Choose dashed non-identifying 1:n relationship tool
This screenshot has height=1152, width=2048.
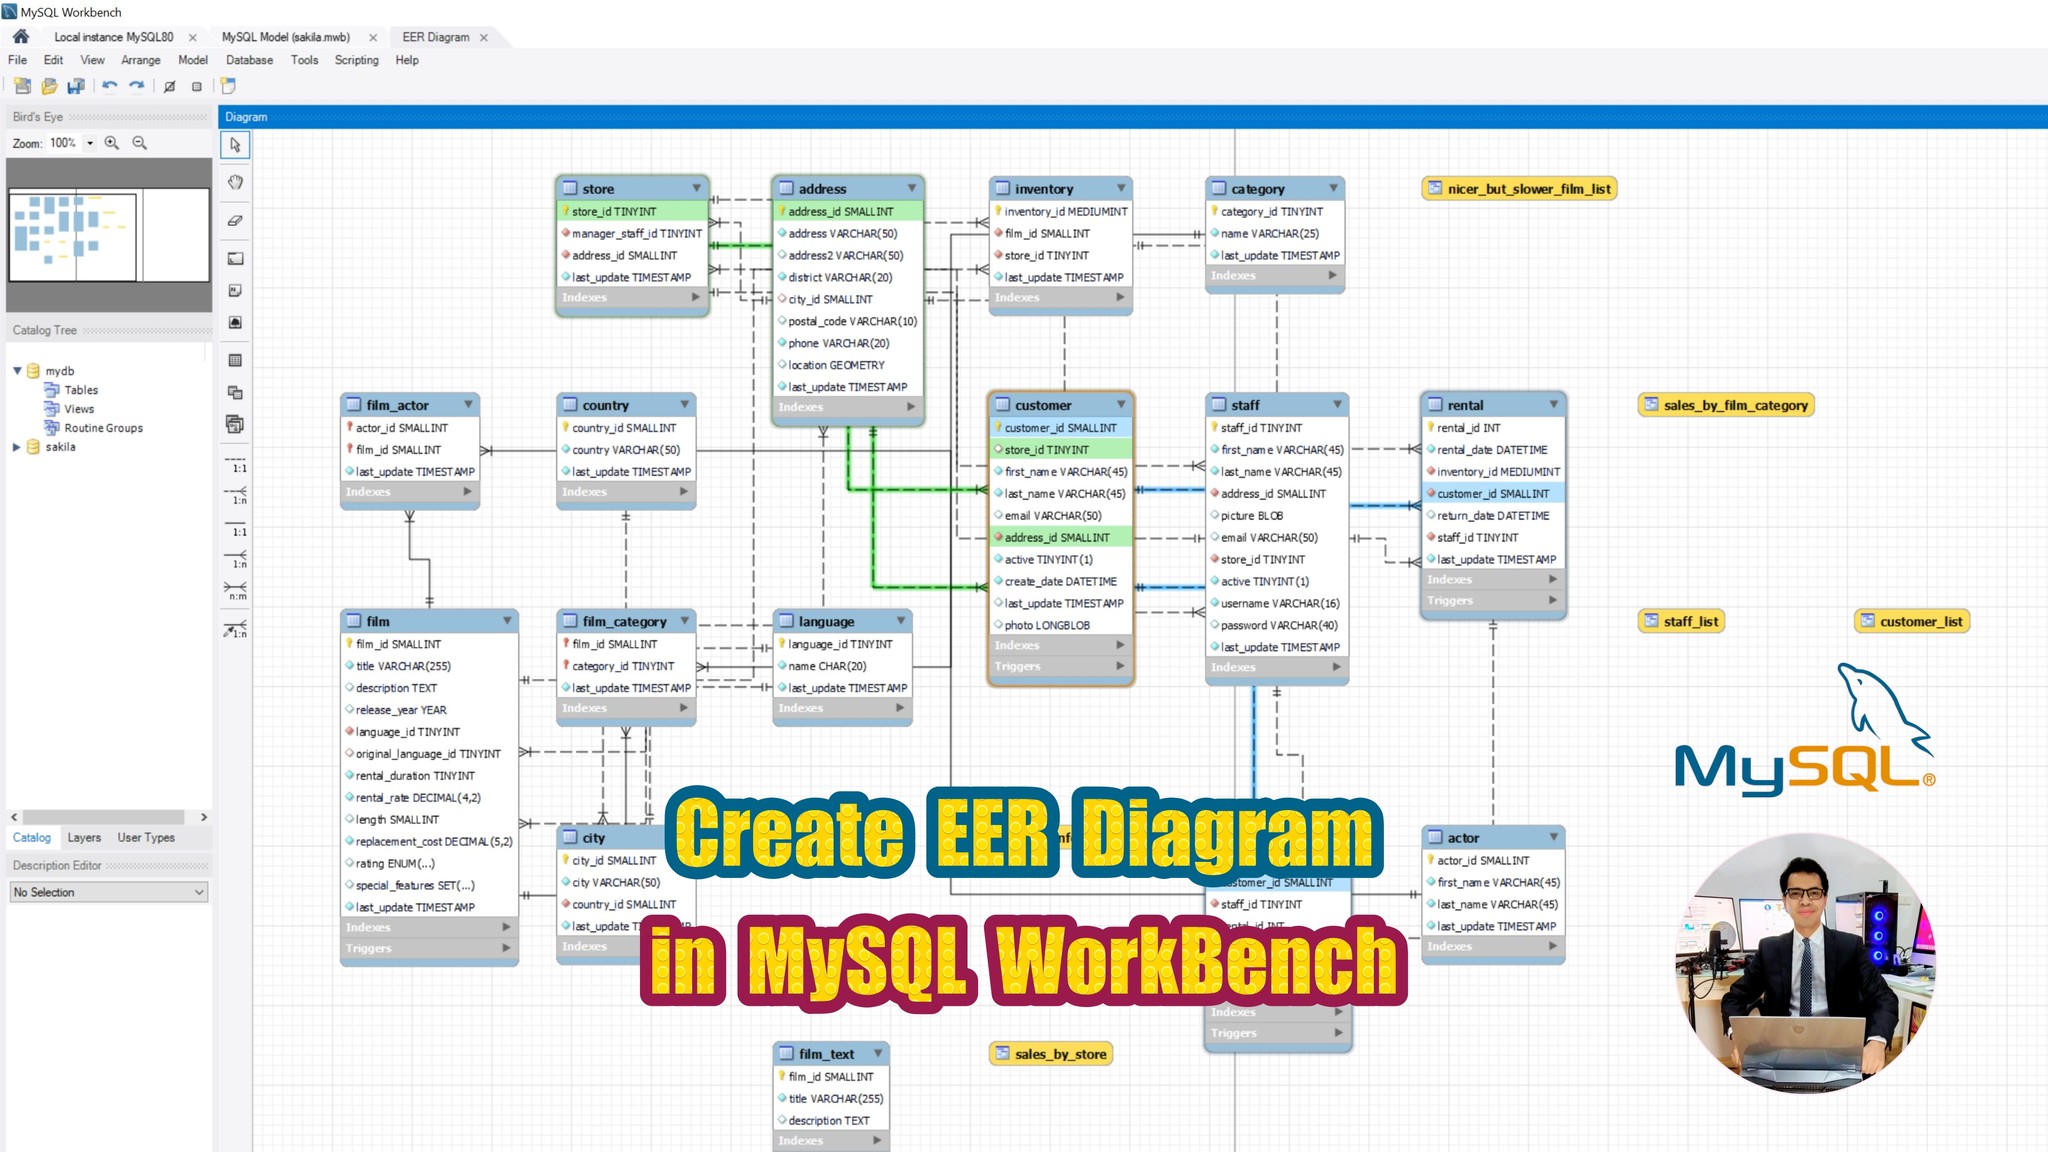click(x=236, y=497)
